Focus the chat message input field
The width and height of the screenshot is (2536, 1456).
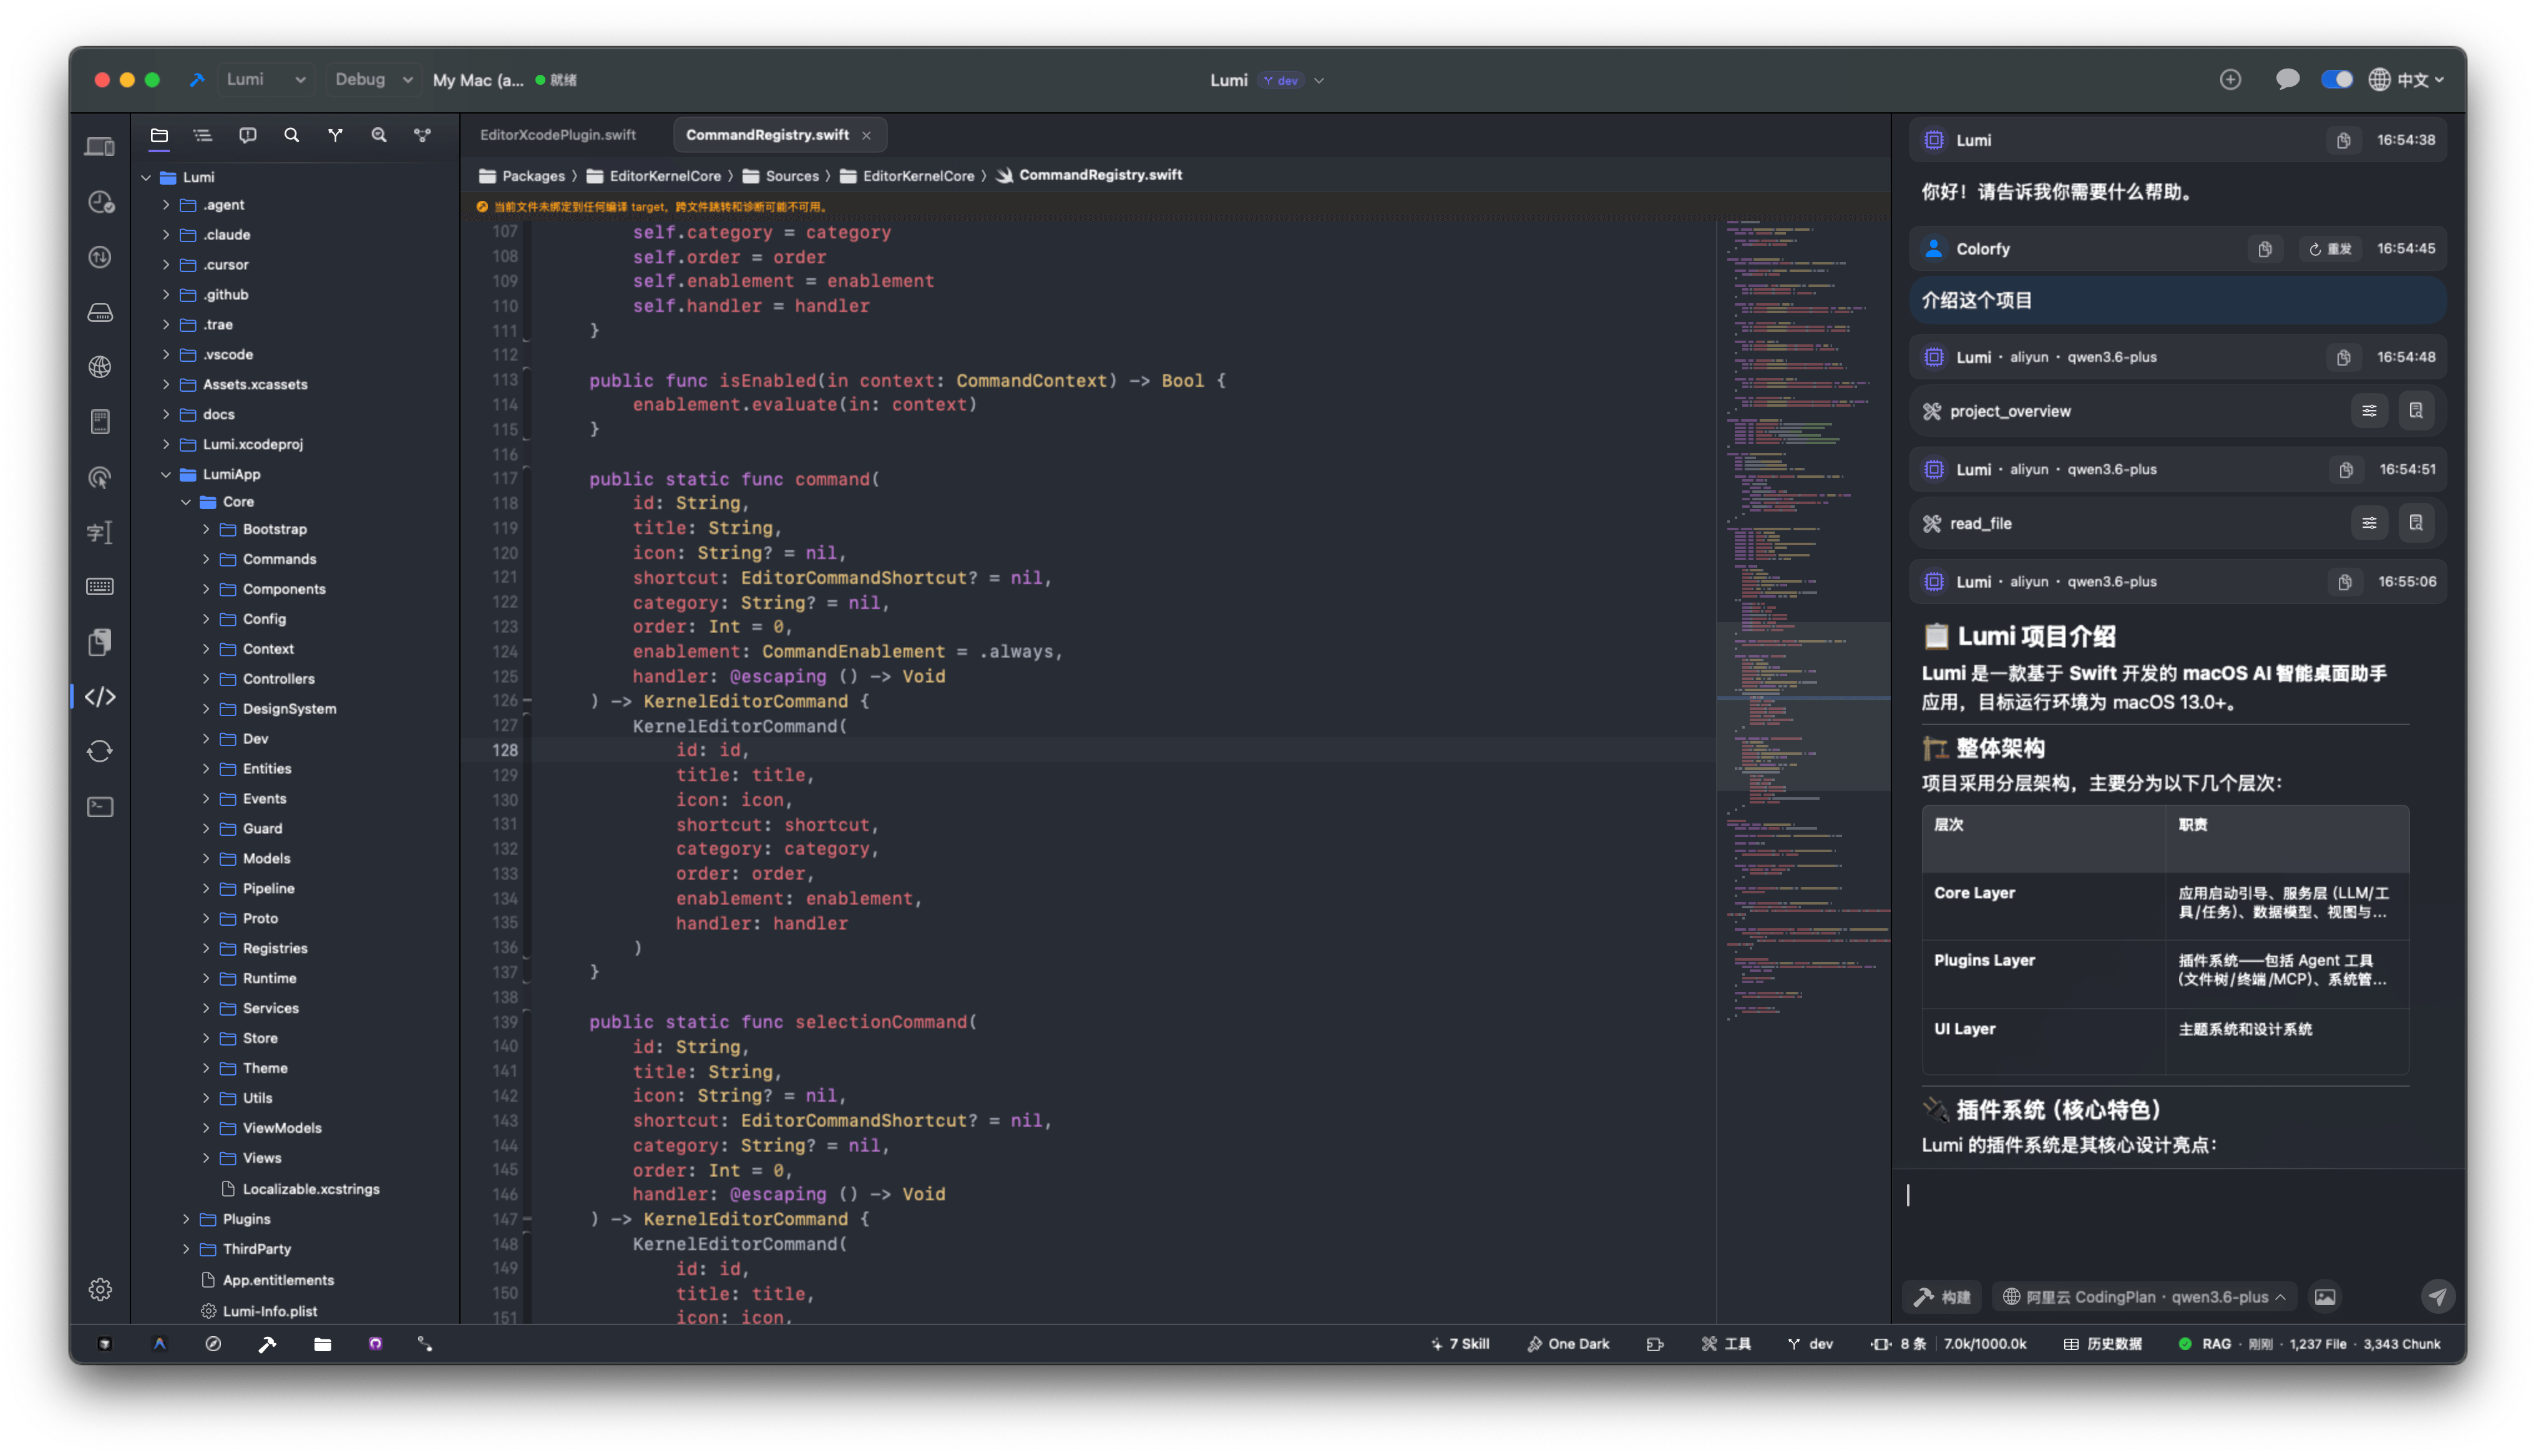tap(2177, 1221)
